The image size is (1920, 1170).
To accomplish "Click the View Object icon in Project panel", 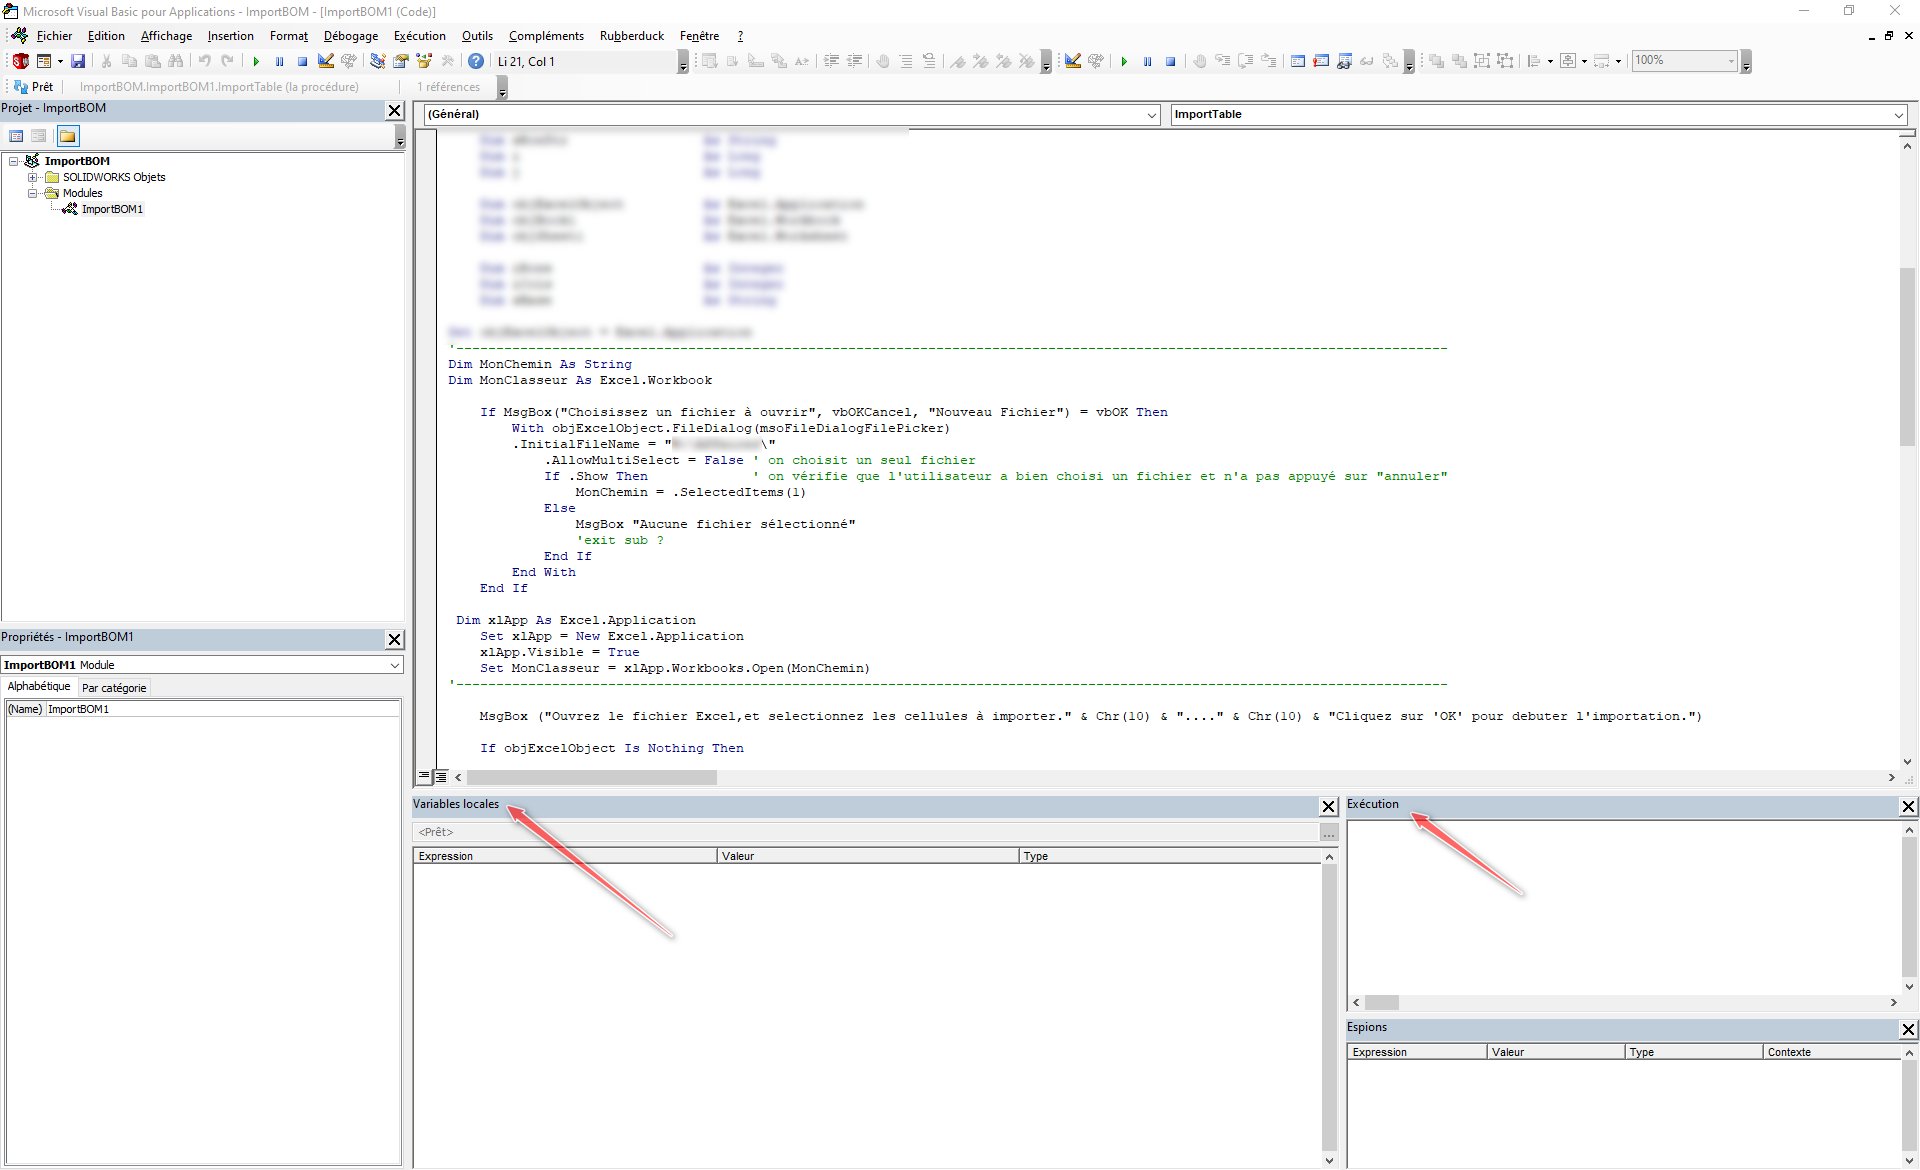I will click(x=39, y=136).
